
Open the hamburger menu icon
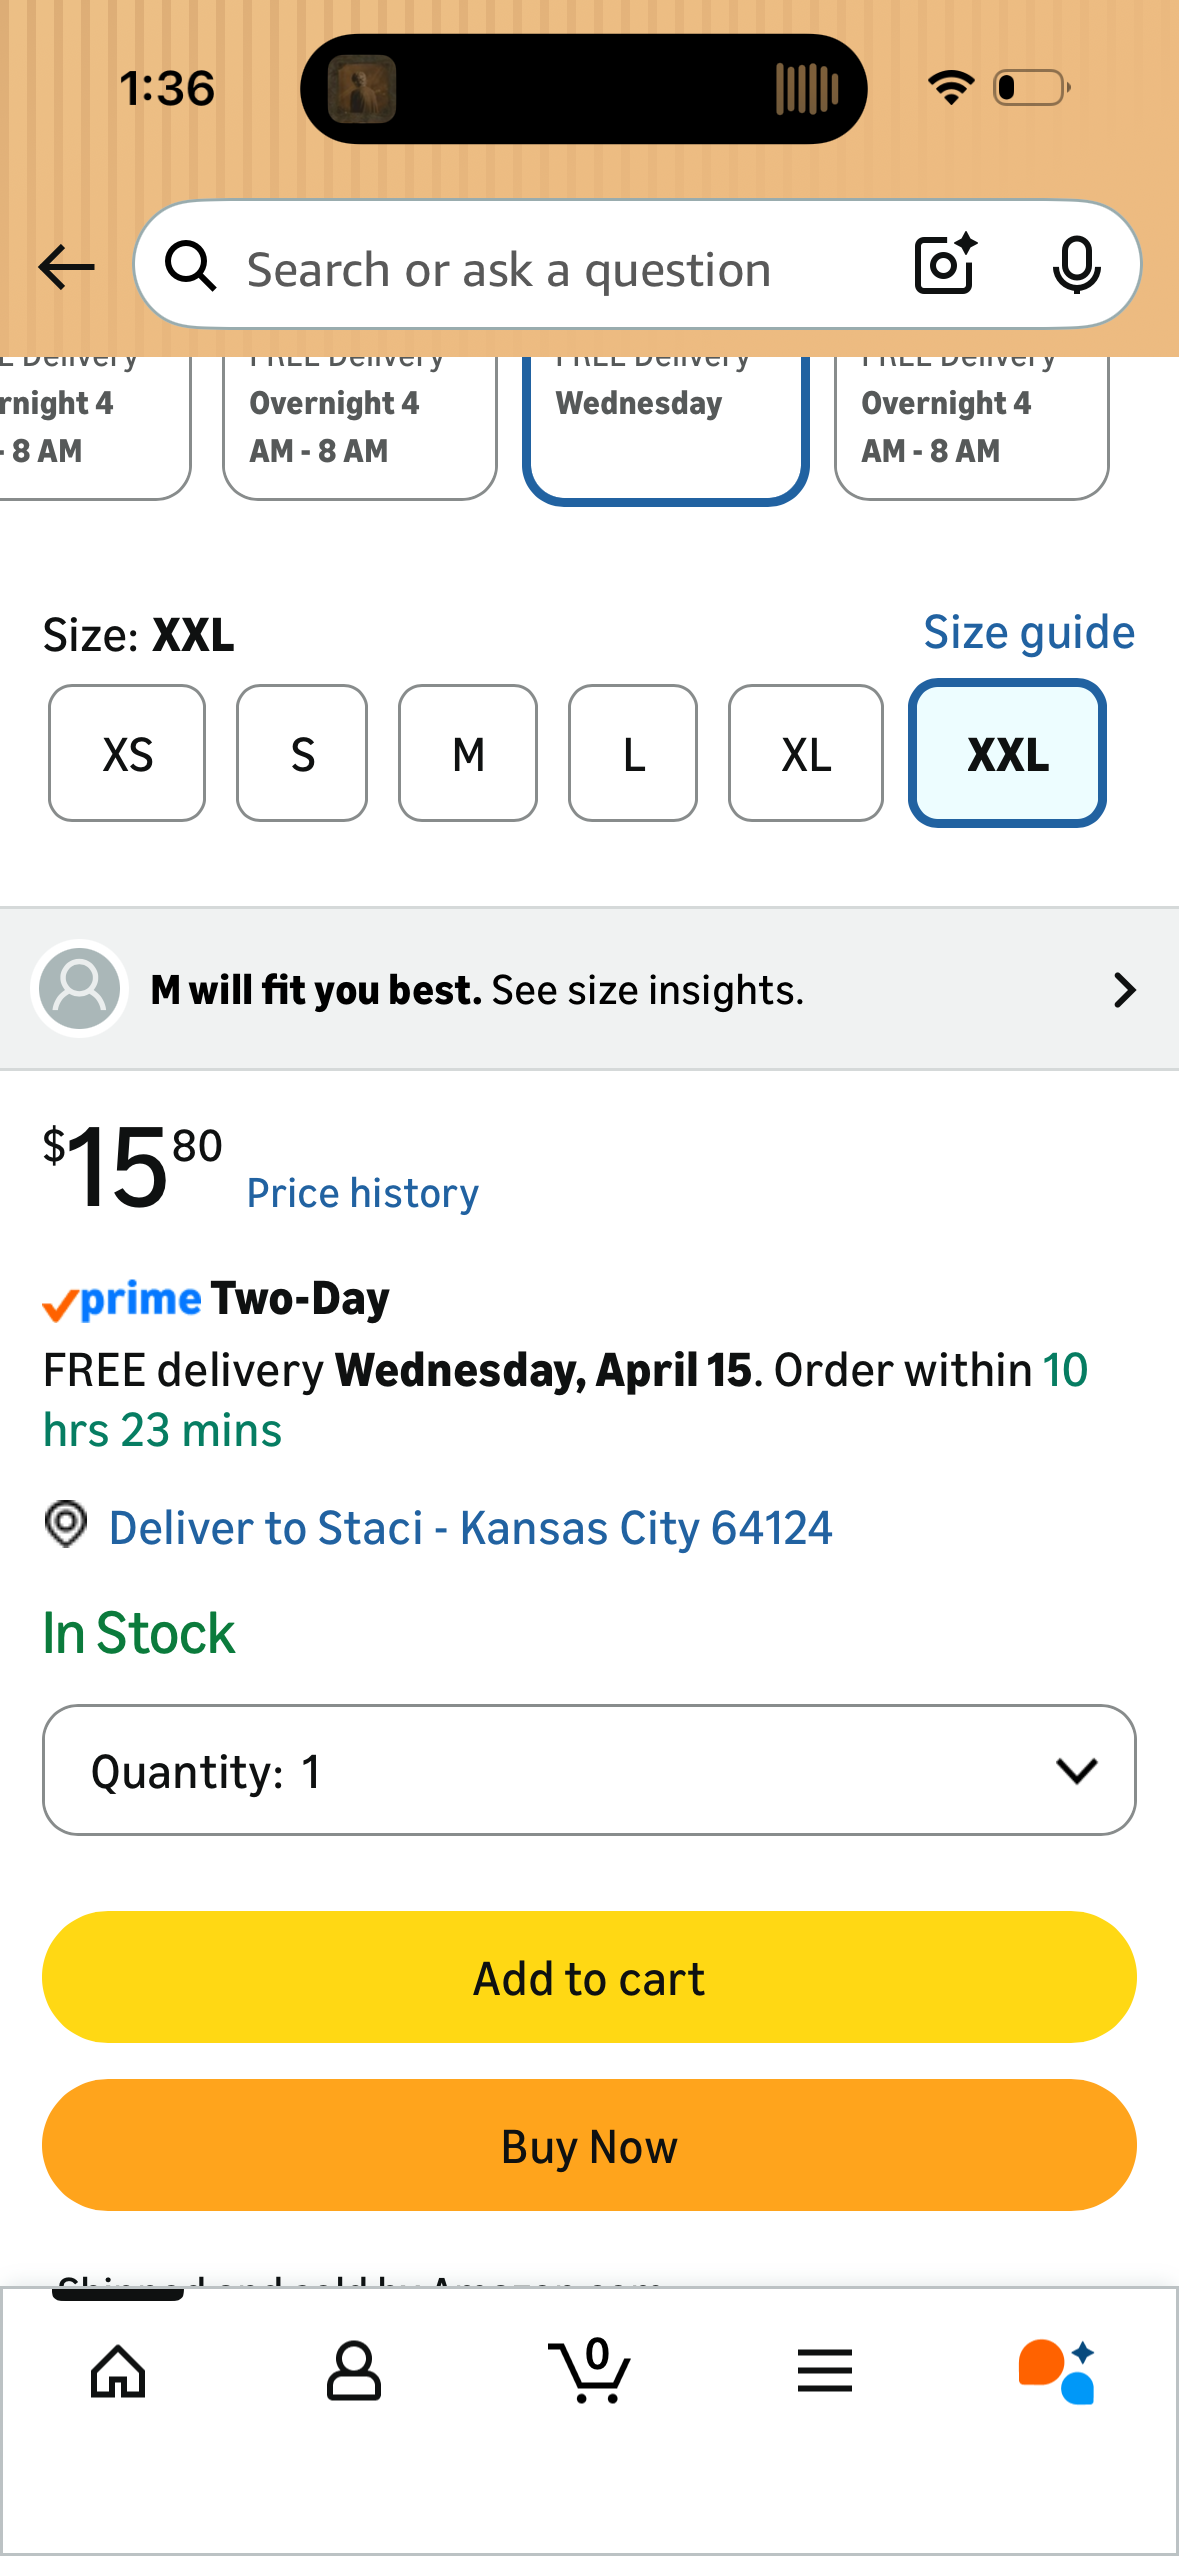(x=825, y=2370)
